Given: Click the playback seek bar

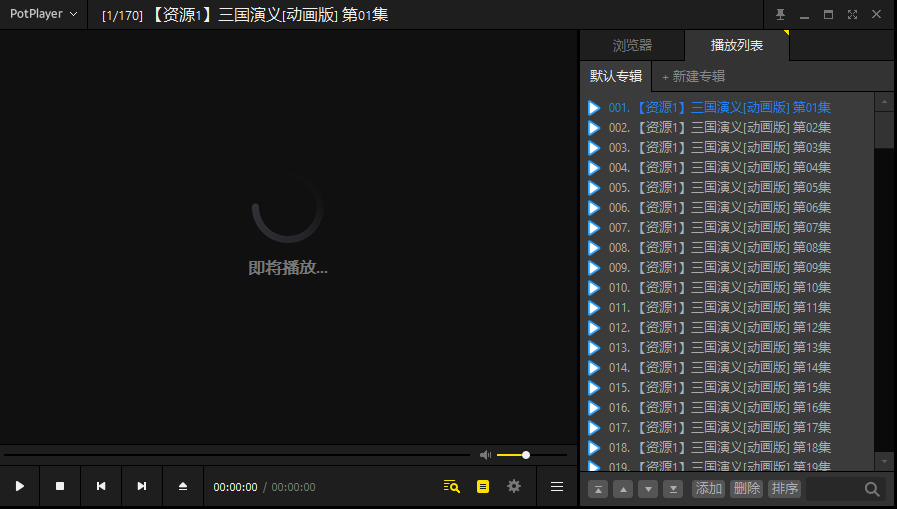Looking at the screenshot, I should click(237, 455).
